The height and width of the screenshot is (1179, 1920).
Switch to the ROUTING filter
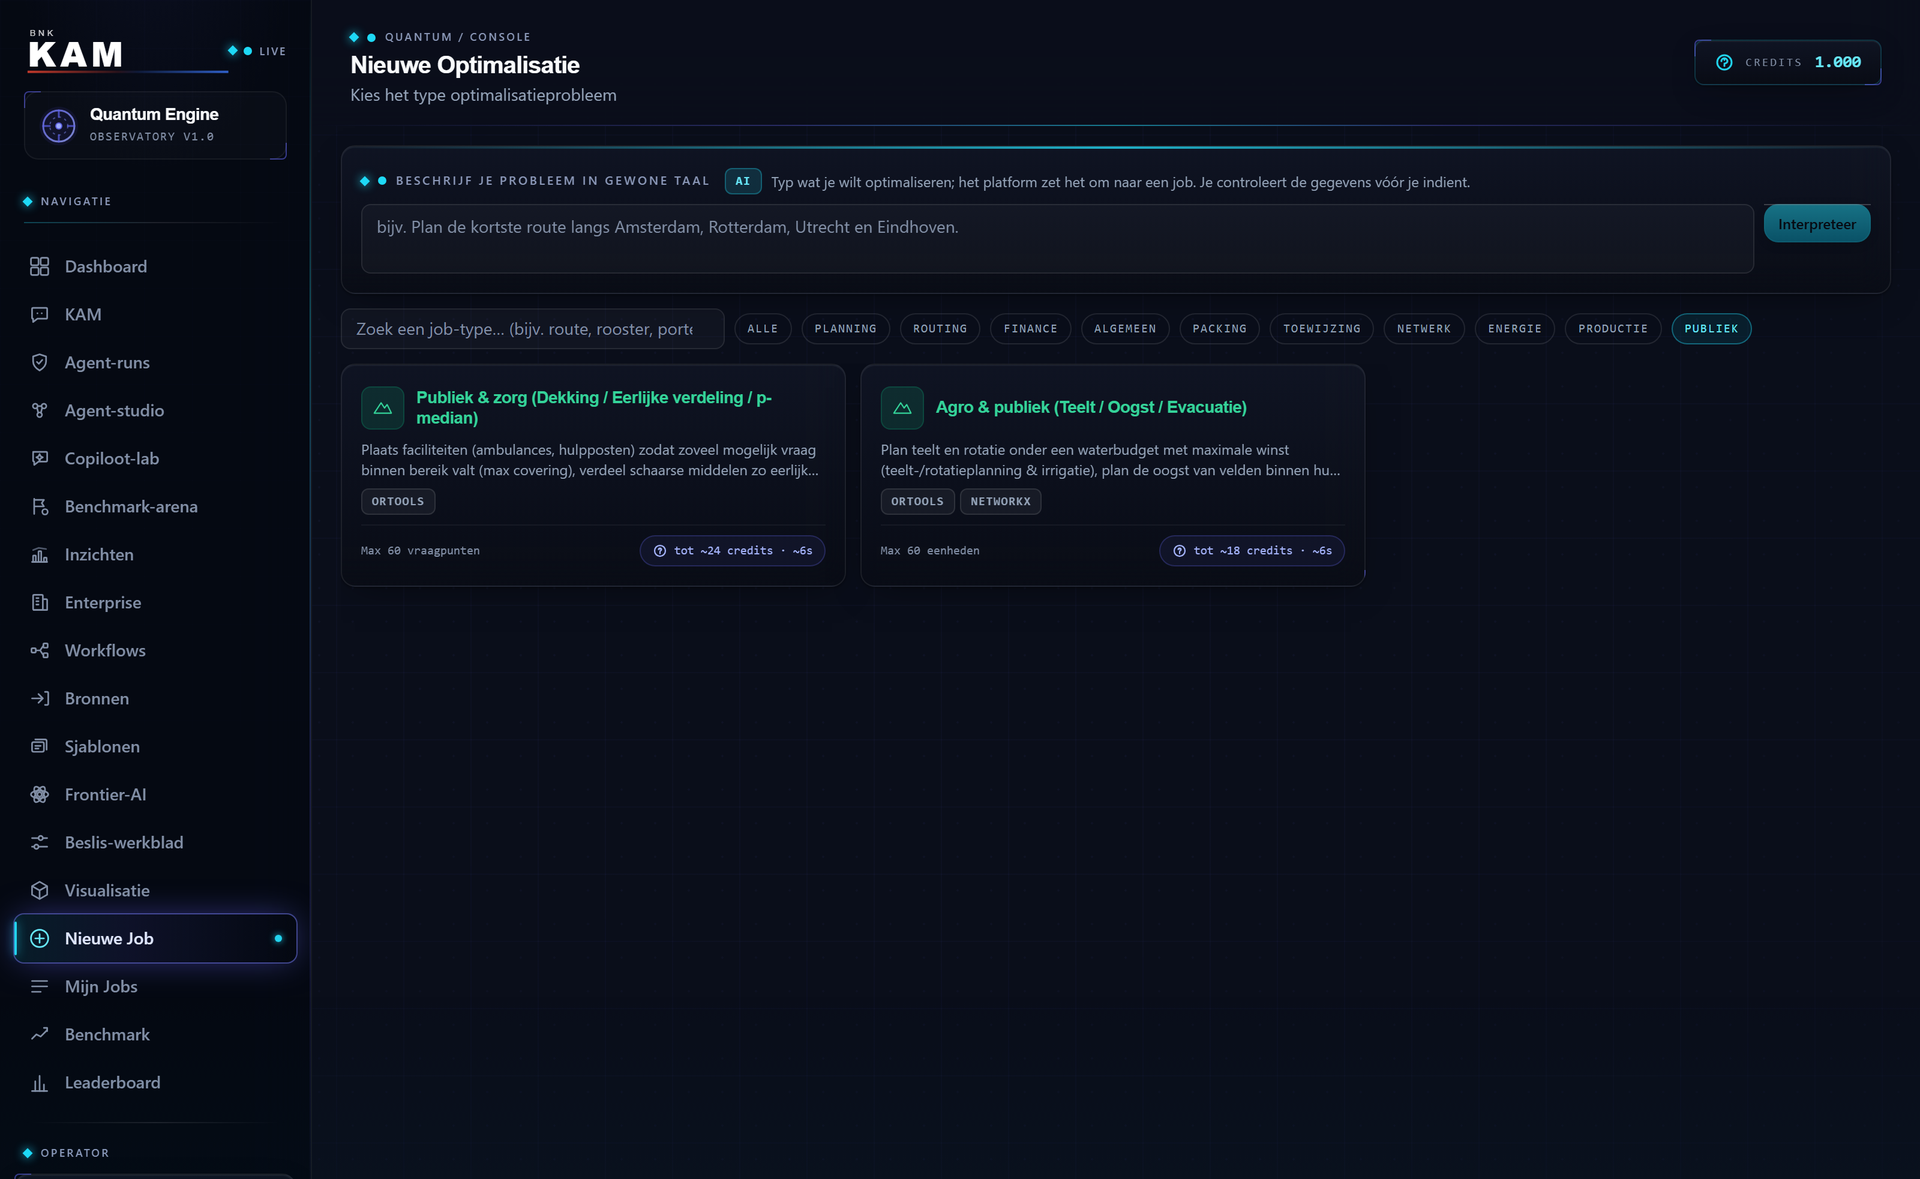point(940,329)
